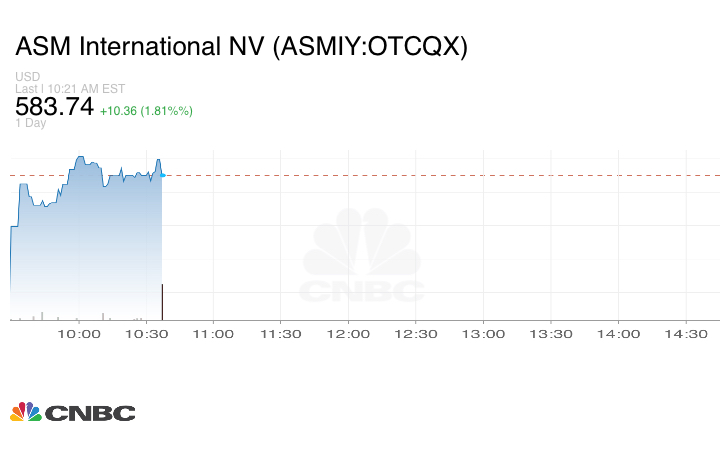Viewport: 720px width, 450px height.
Task: Click the 11:00 time axis label
Action: point(213,335)
